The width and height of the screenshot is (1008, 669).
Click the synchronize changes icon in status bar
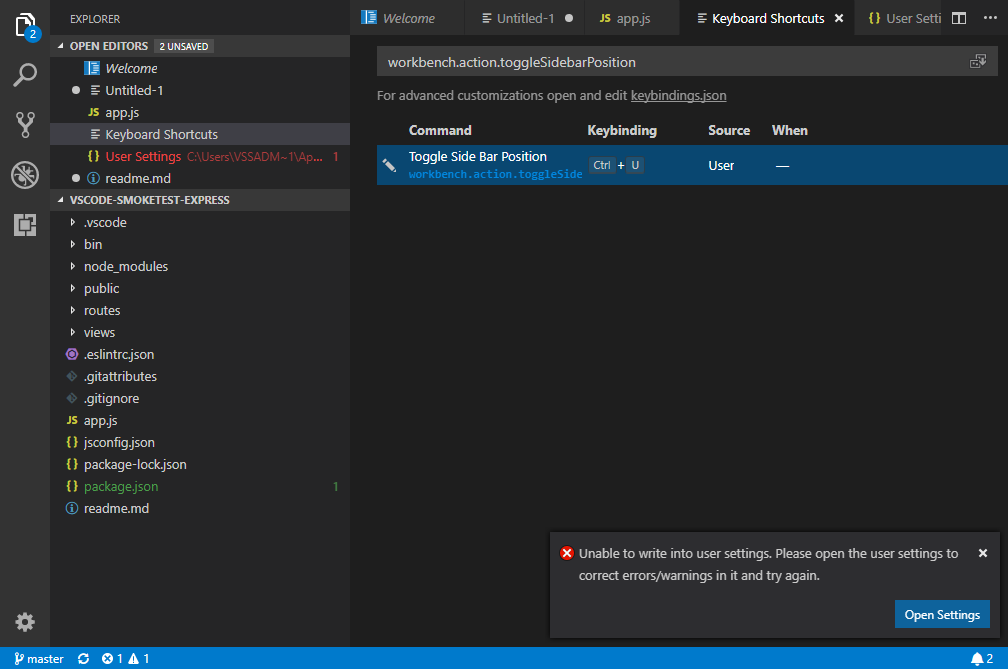[84, 658]
